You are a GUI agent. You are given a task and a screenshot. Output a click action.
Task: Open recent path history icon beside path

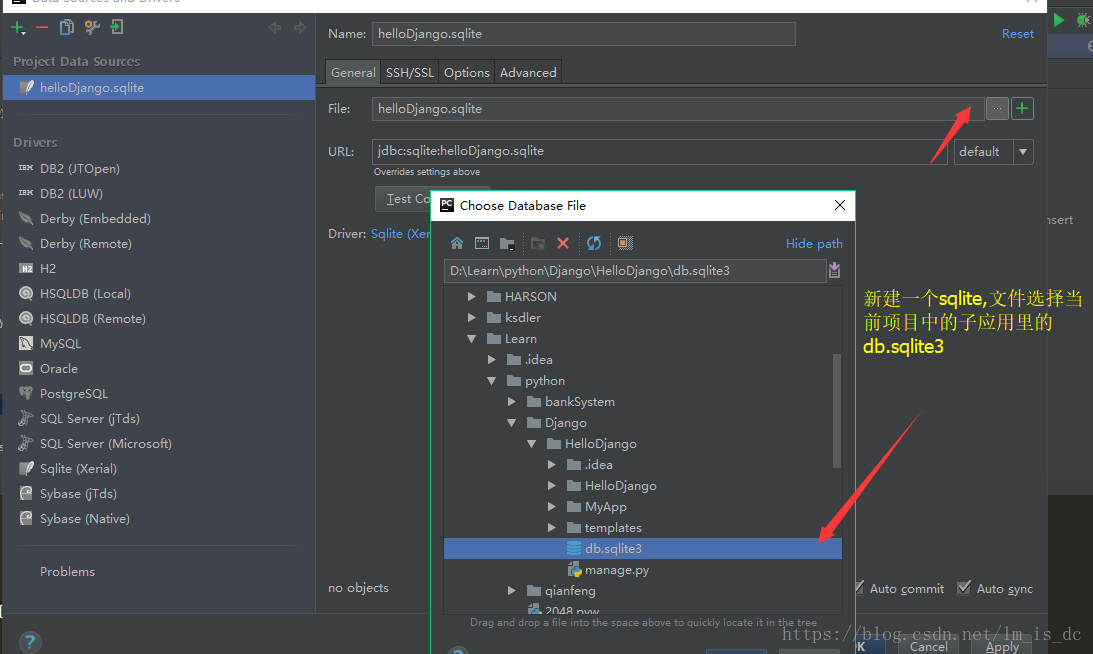(x=834, y=271)
